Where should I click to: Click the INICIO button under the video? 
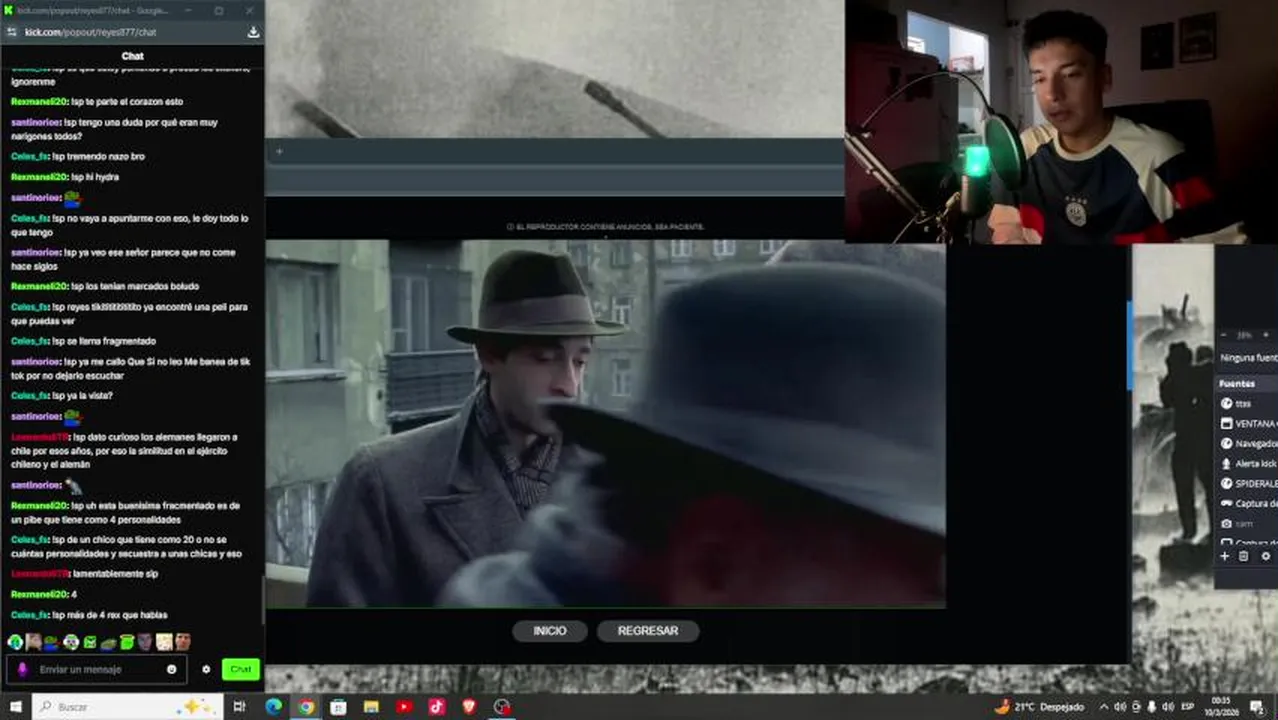[x=550, y=631]
